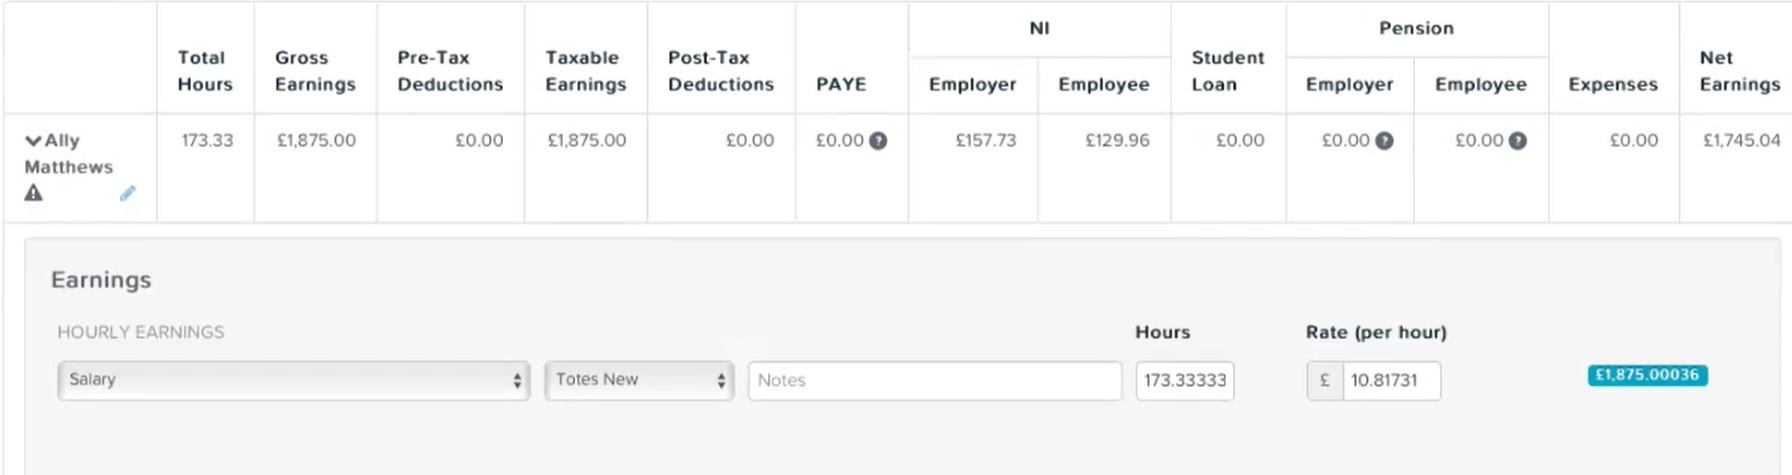Click the Taxable Earnings column header
Image resolution: width=1792 pixels, height=475 pixels.
coord(586,71)
